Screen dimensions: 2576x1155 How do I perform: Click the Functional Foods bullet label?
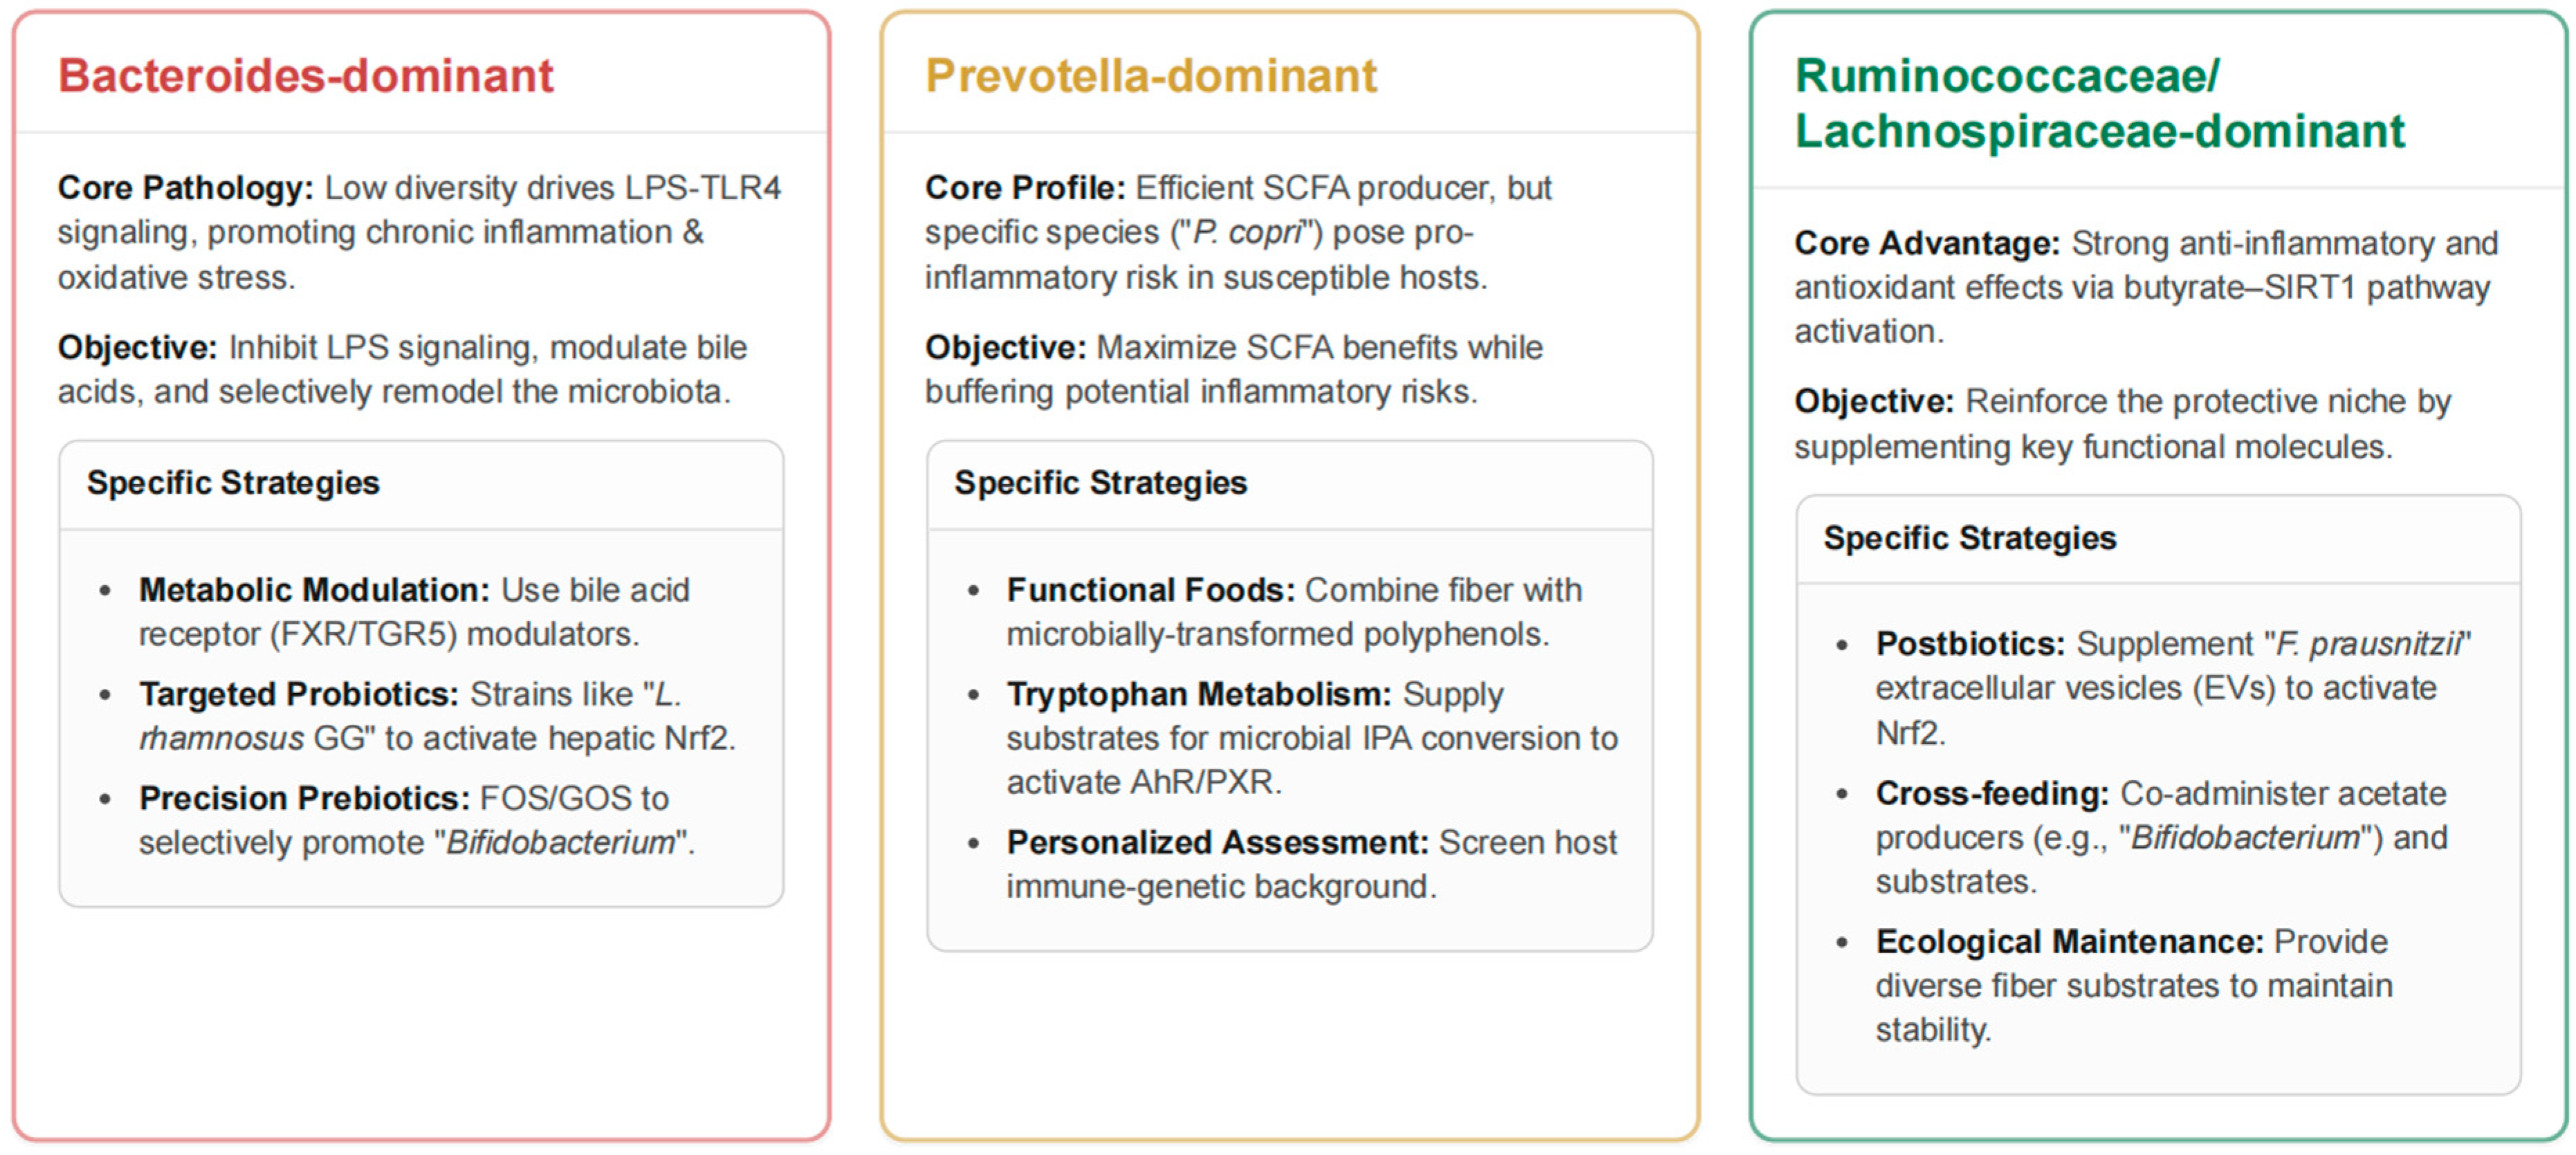click(x=1150, y=590)
